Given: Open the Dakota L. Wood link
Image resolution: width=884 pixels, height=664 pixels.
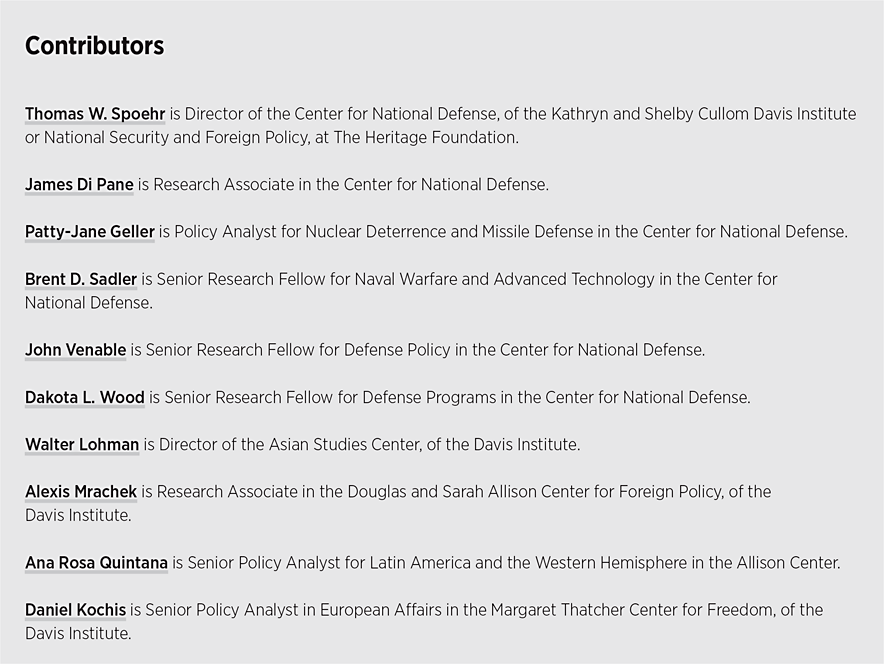Looking at the screenshot, I should coord(85,397).
